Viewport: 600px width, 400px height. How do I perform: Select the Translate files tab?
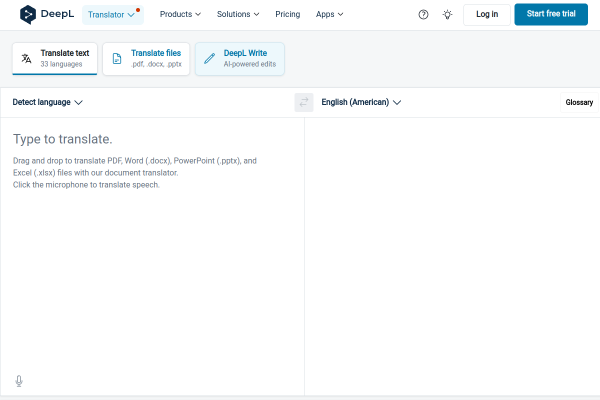tap(146, 59)
